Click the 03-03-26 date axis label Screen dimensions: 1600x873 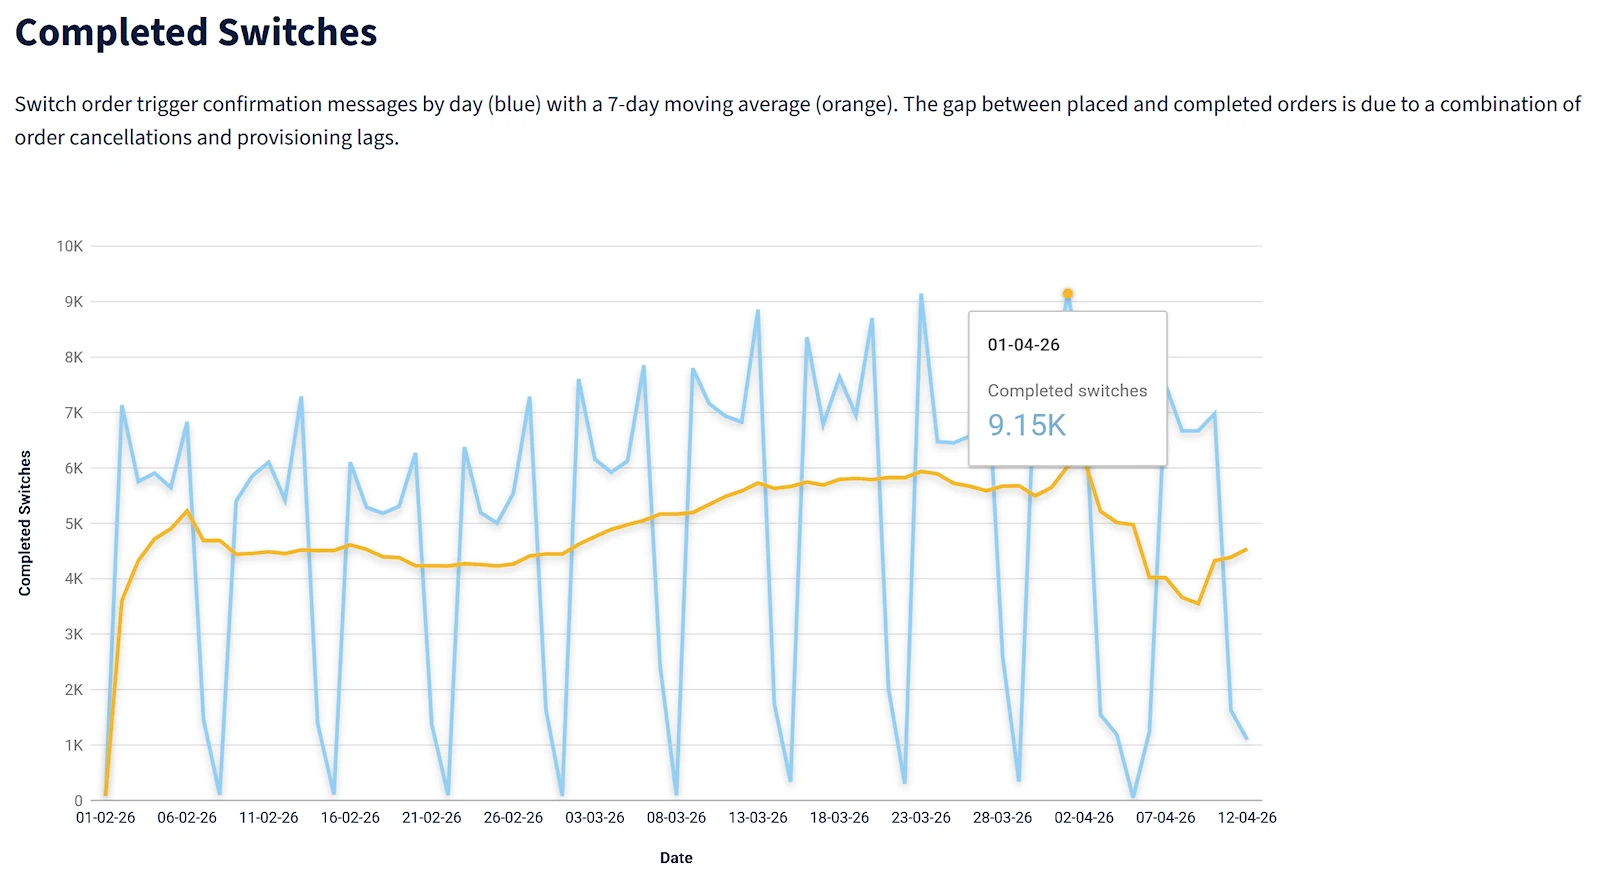594,818
